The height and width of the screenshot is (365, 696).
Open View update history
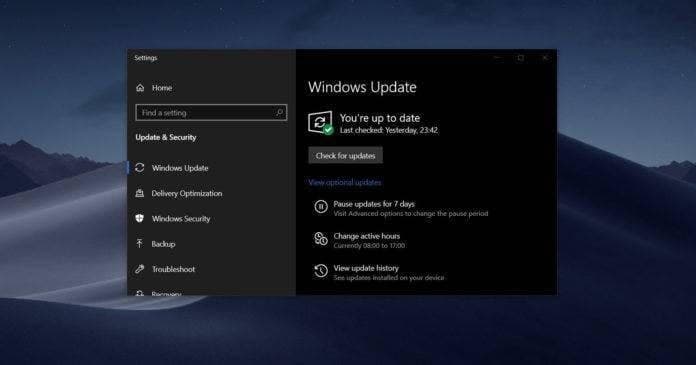pyautogui.click(x=366, y=268)
